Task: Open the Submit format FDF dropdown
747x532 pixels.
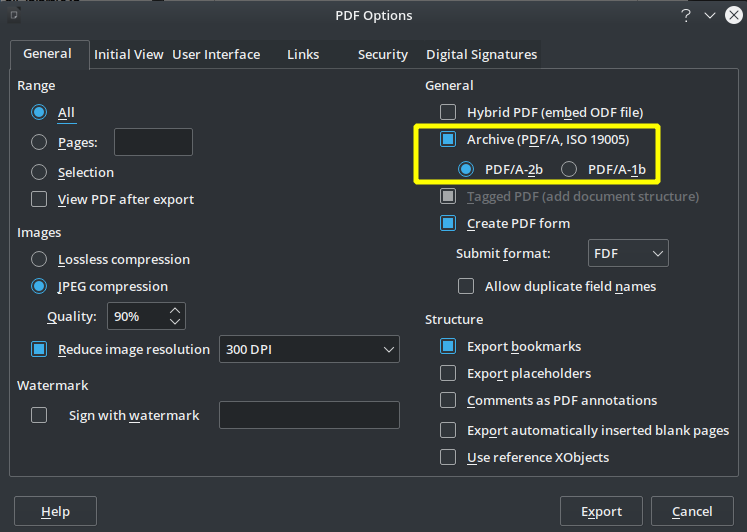Action: [x=627, y=253]
